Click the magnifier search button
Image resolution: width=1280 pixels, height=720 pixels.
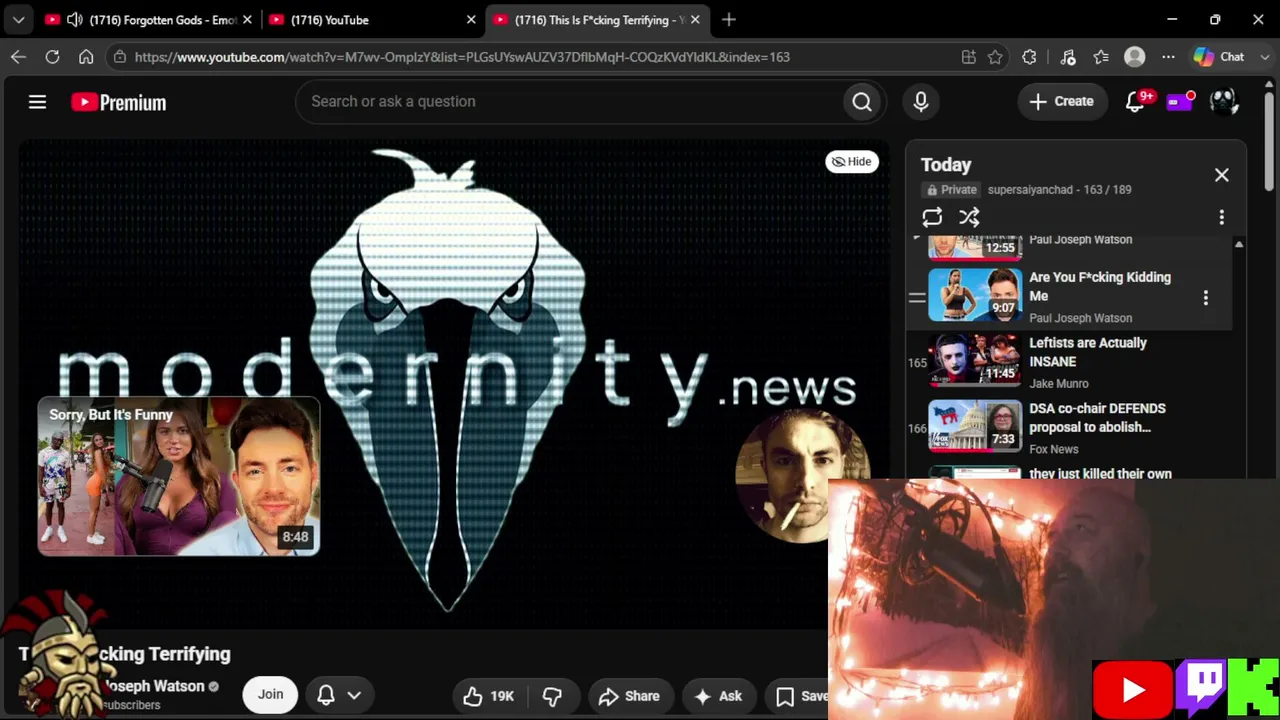862,102
